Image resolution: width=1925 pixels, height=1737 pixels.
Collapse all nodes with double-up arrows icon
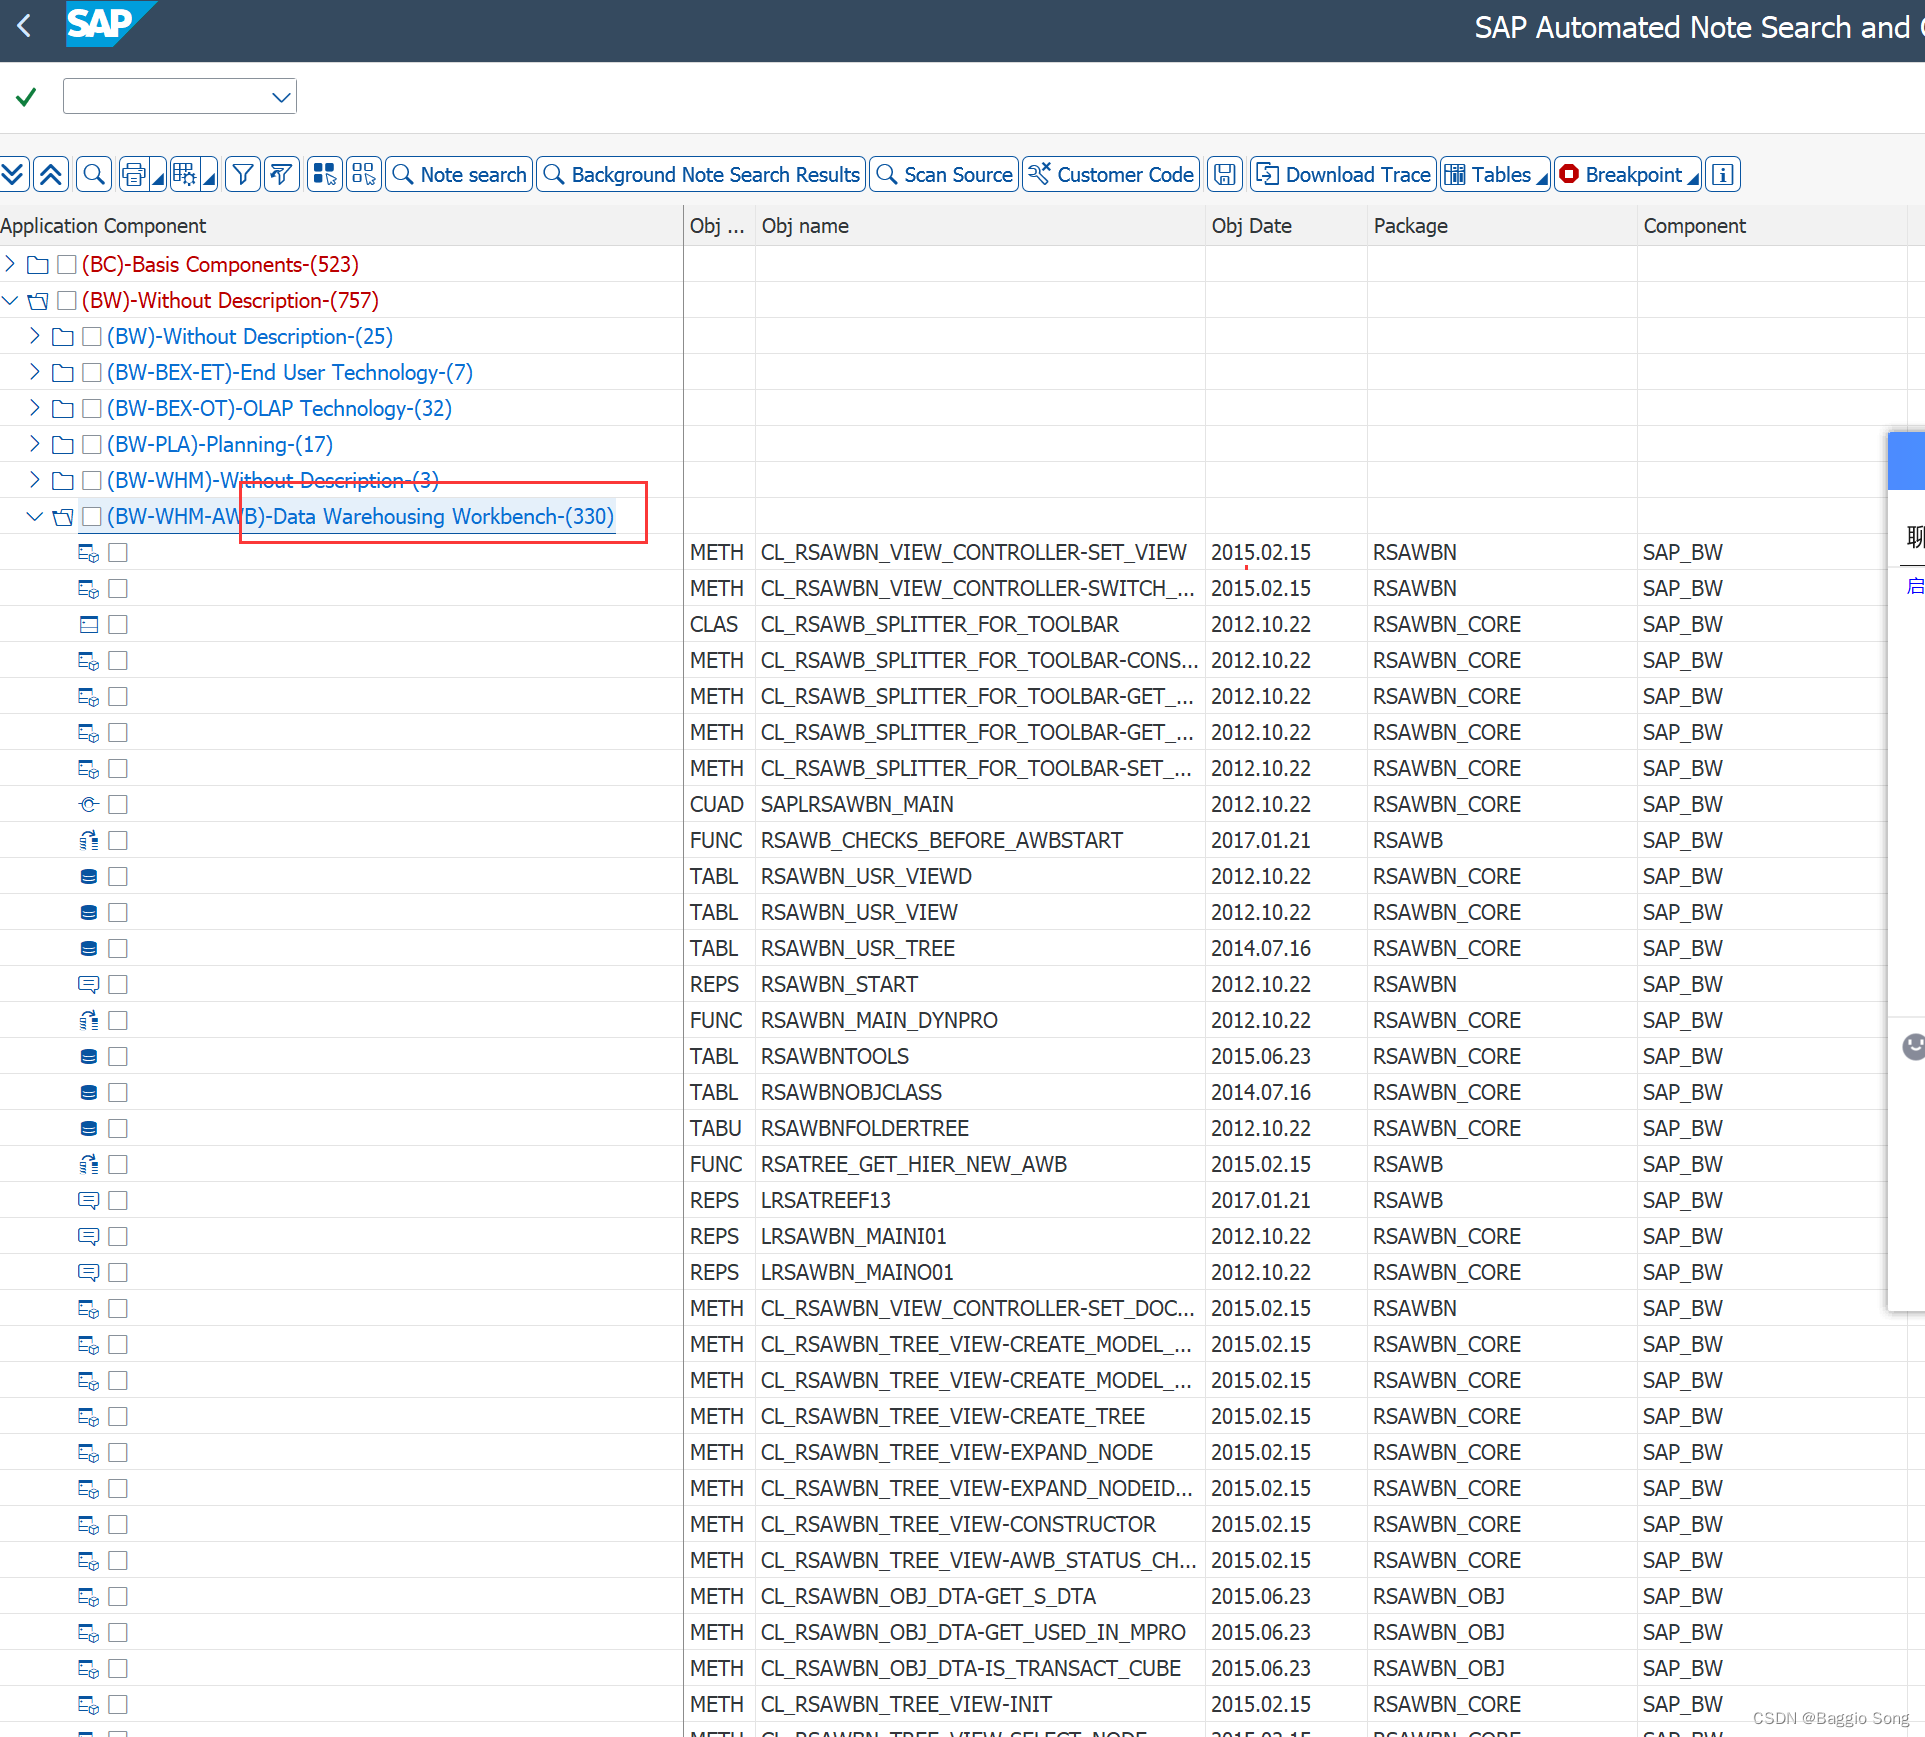tap(51, 175)
